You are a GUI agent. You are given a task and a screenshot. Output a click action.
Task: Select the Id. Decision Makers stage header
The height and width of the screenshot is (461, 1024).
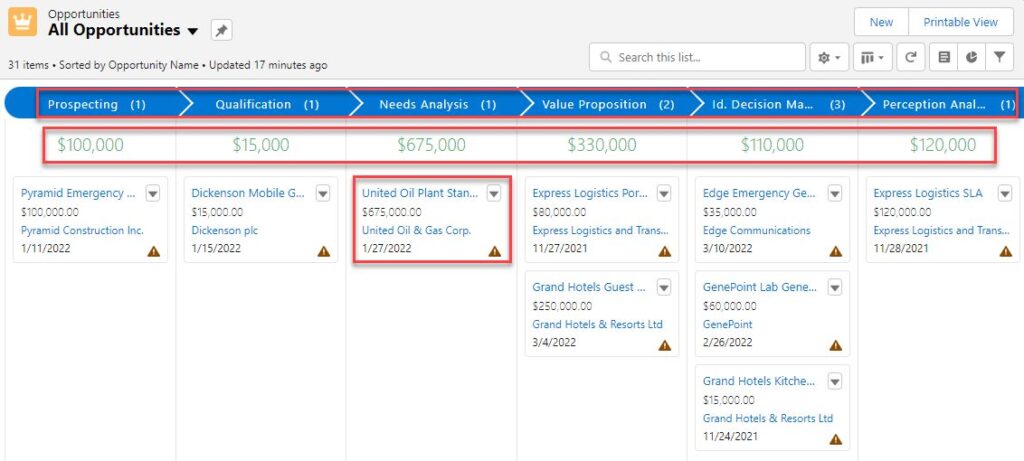pyautogui.click(x=778, y=104)
